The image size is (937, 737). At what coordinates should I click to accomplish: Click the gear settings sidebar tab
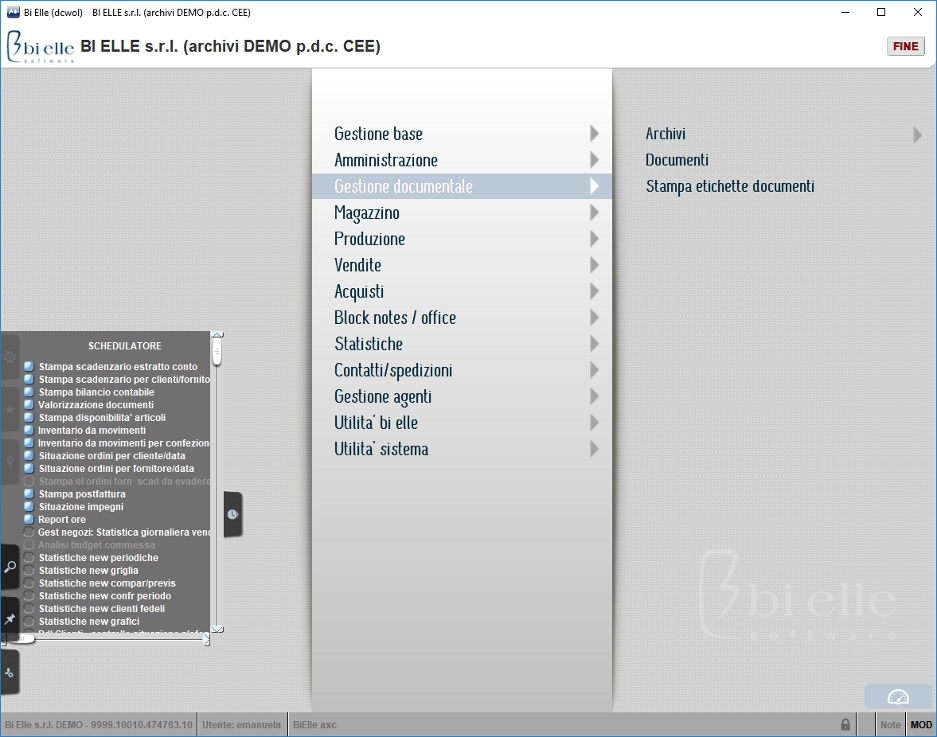[10, 357]
